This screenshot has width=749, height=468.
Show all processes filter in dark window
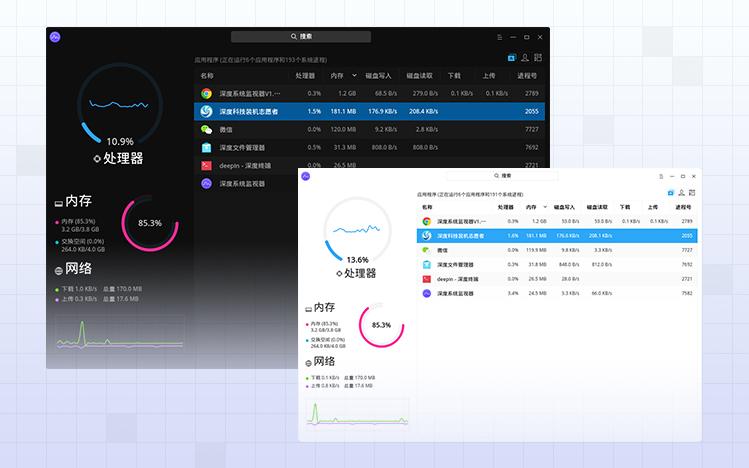[538, 58]
